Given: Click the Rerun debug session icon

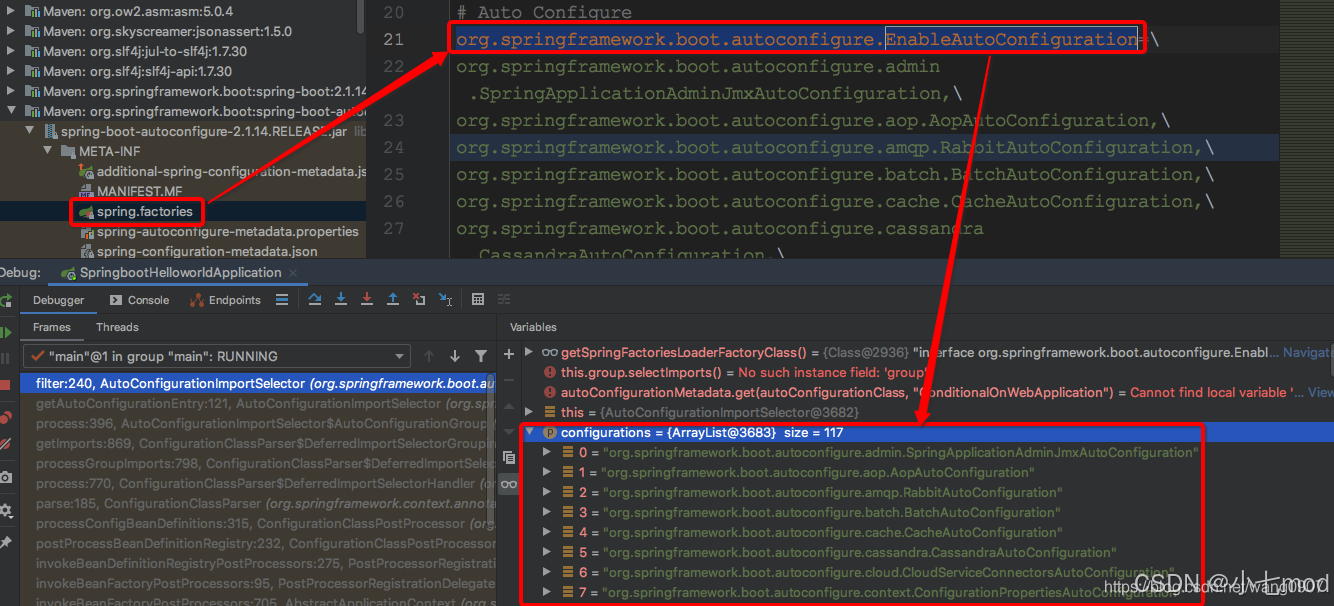Looking at the screenshot, I should (5, 300).
